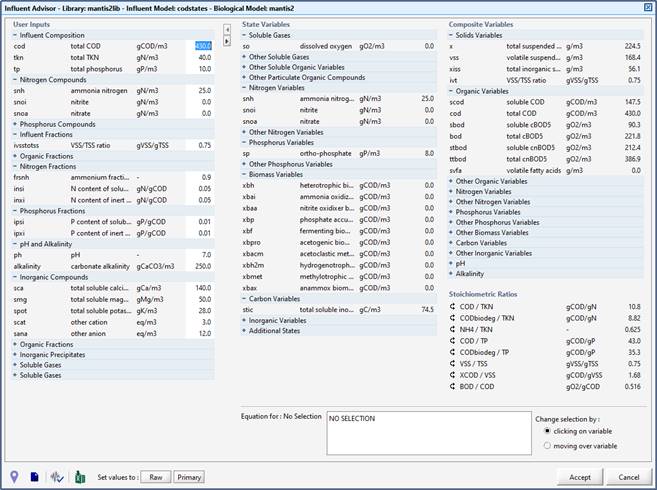Image resolution: width=657 pixels, height=490 pixels.
Task: Set values to Raw
Action: [155, 477]
